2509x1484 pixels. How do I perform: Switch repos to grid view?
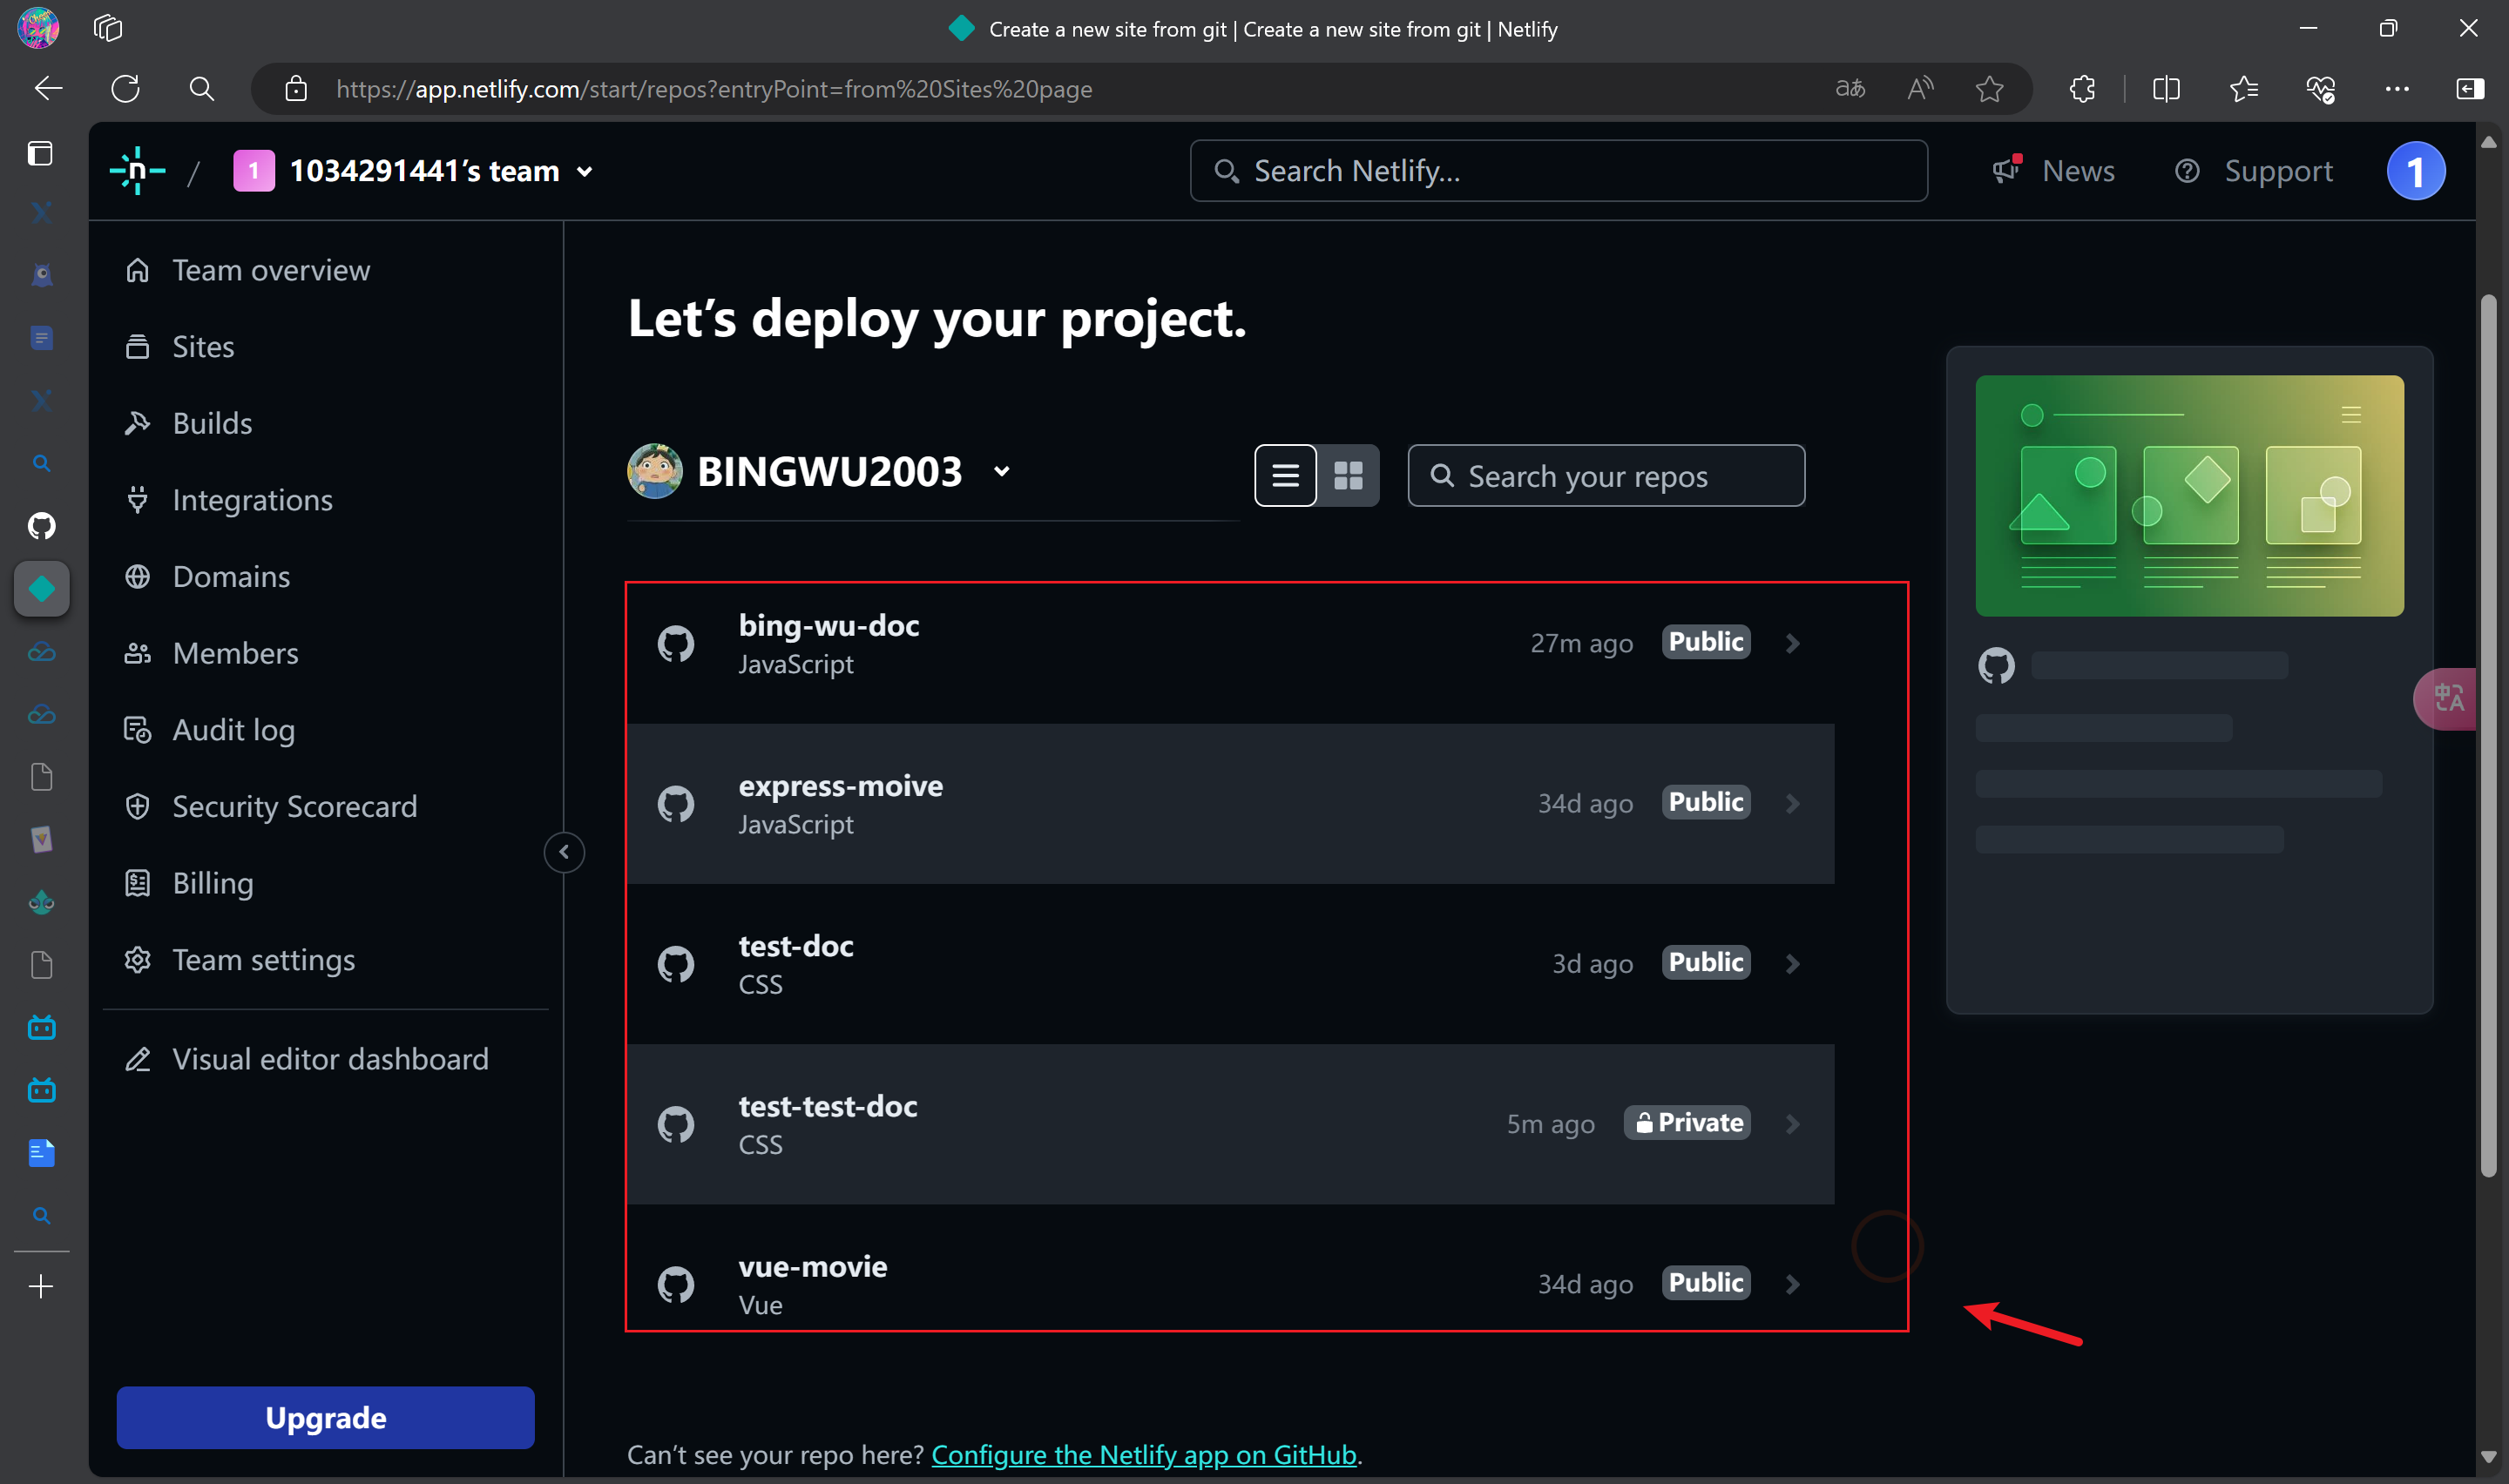(1347, 475)
